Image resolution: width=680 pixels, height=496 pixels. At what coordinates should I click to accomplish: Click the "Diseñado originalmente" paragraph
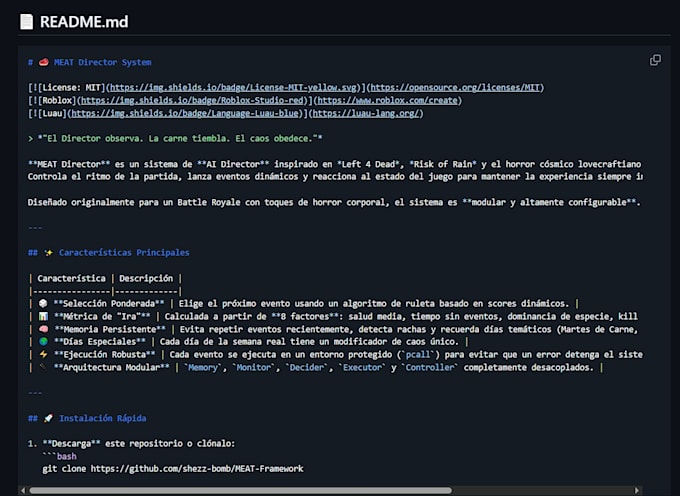334,202
